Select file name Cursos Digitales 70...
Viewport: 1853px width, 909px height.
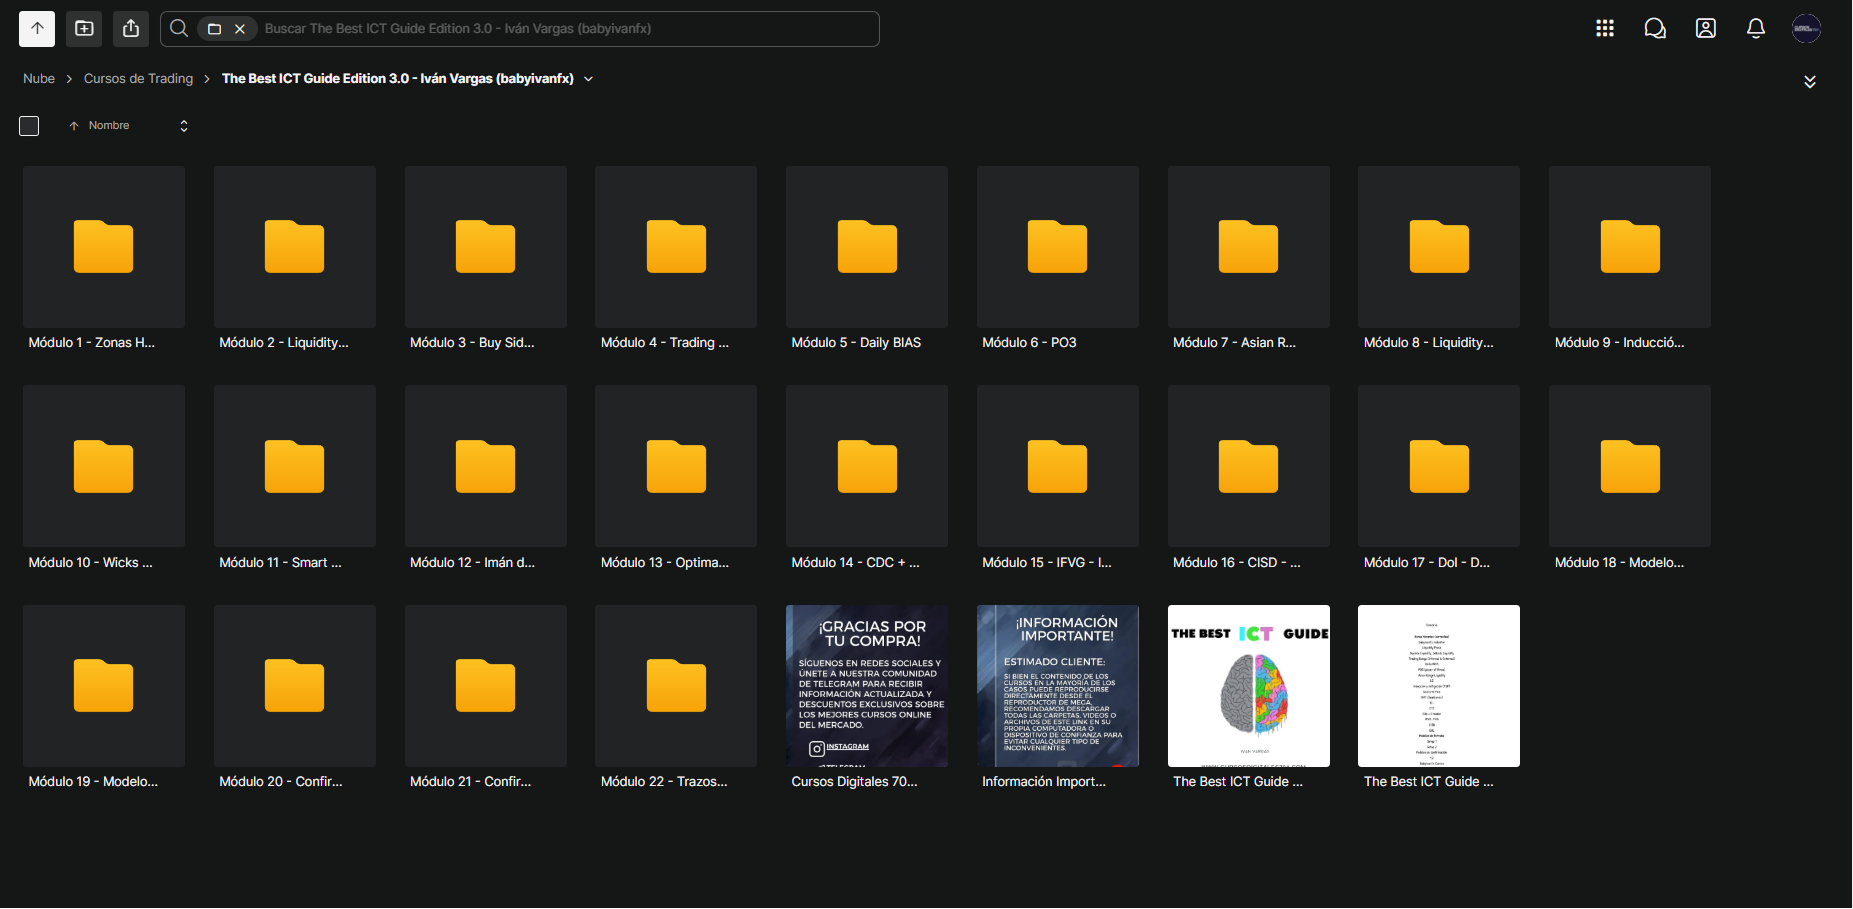point(854,782)
